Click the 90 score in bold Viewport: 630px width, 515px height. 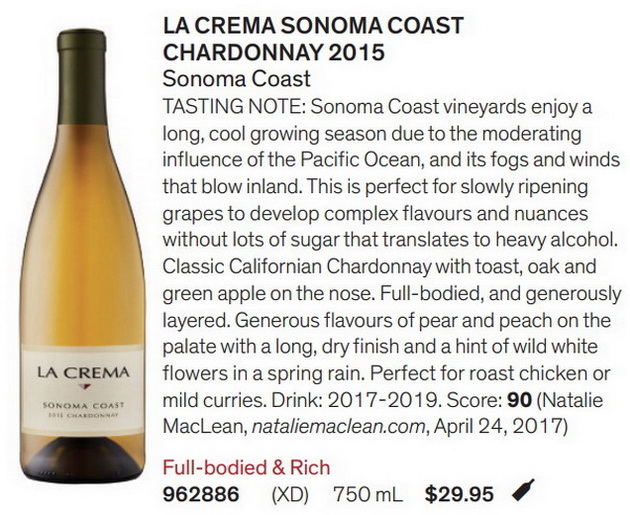(520, 400)
